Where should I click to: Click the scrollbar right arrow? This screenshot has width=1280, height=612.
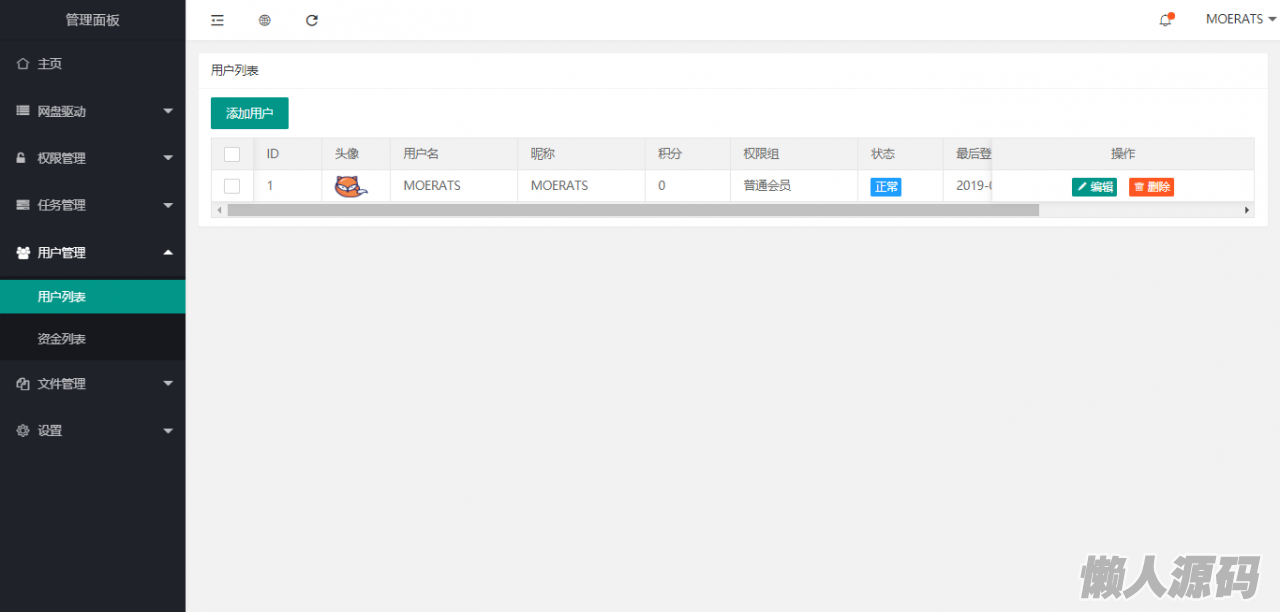point(1247,210)
